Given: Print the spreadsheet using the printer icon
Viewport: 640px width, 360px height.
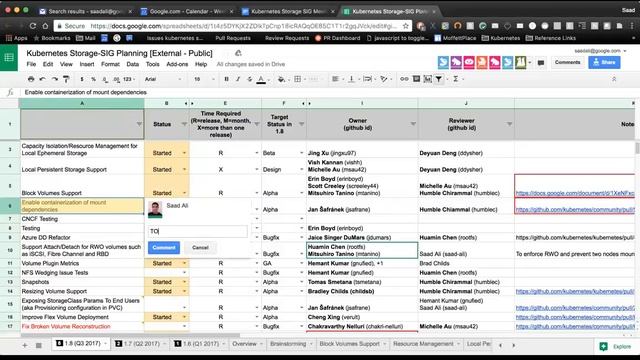Looking at the screenshot, I should pos(31,79).
